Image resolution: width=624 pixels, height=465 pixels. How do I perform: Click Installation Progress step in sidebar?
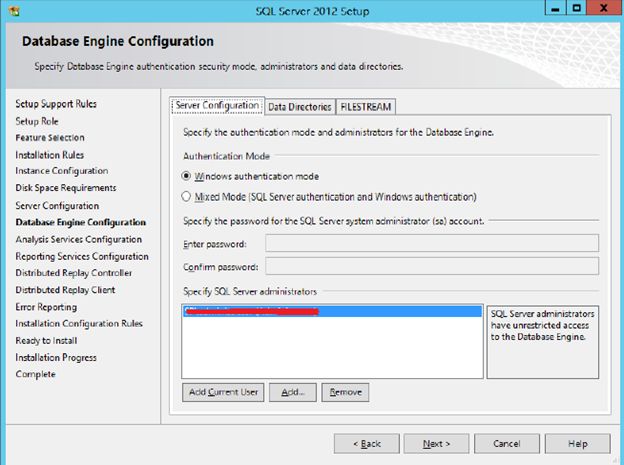(56, 358)
